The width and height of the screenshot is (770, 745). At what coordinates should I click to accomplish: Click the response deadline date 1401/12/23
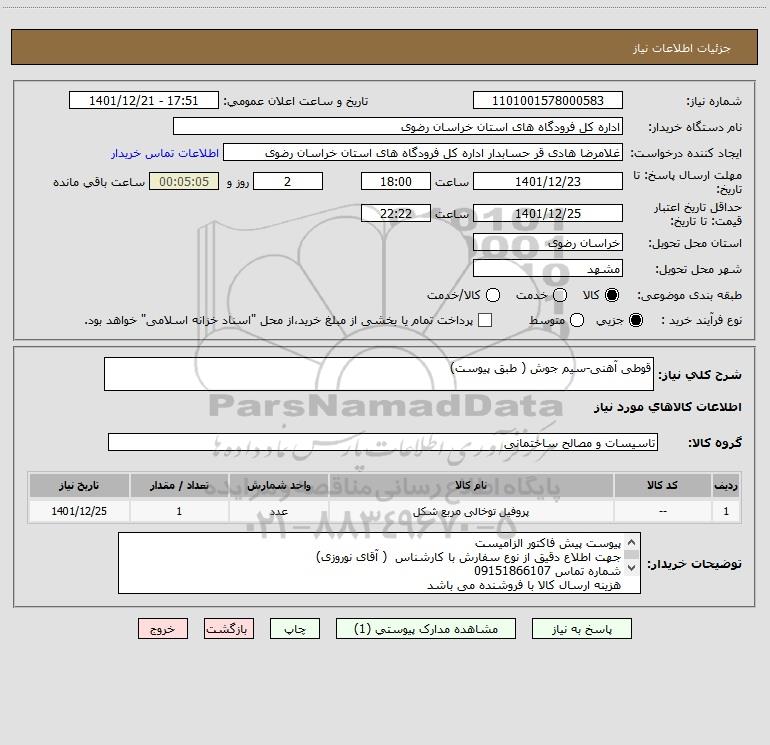(548, 181)
